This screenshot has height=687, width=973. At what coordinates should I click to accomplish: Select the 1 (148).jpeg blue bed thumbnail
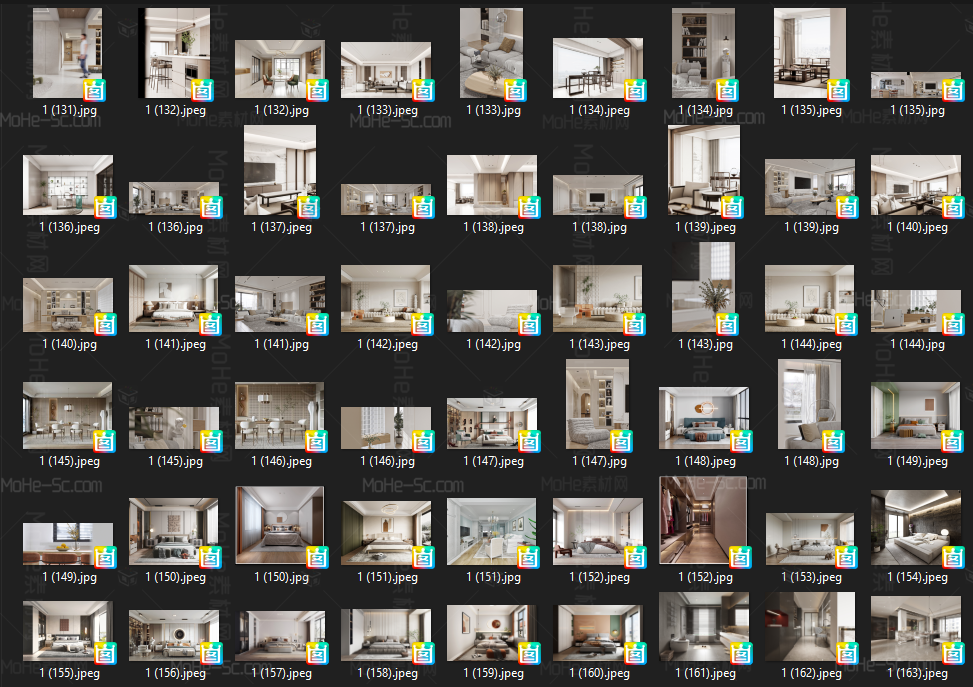704,418
